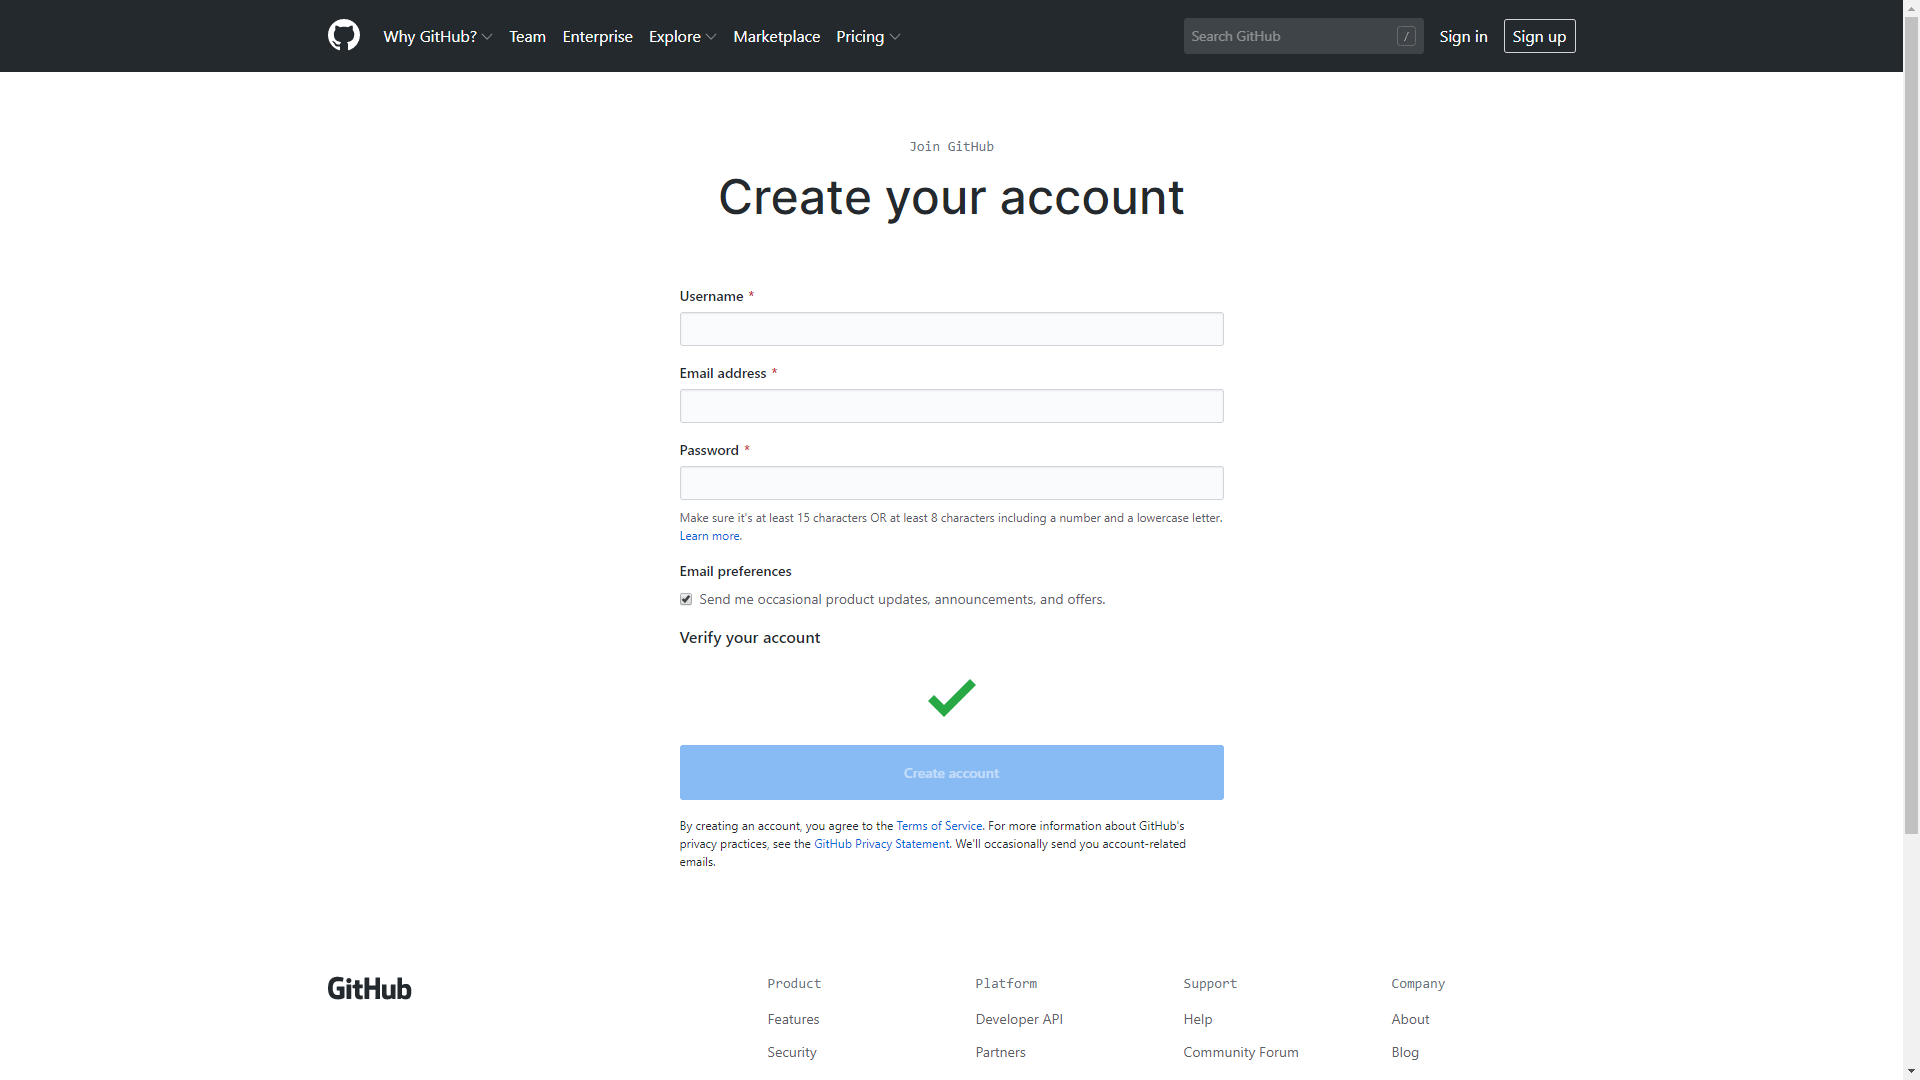Open the Team menu item

tap(527, 36)
